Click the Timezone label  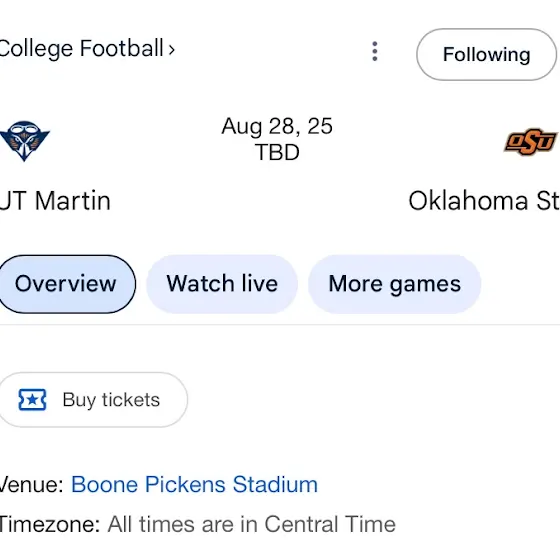[x=49, y=524]
